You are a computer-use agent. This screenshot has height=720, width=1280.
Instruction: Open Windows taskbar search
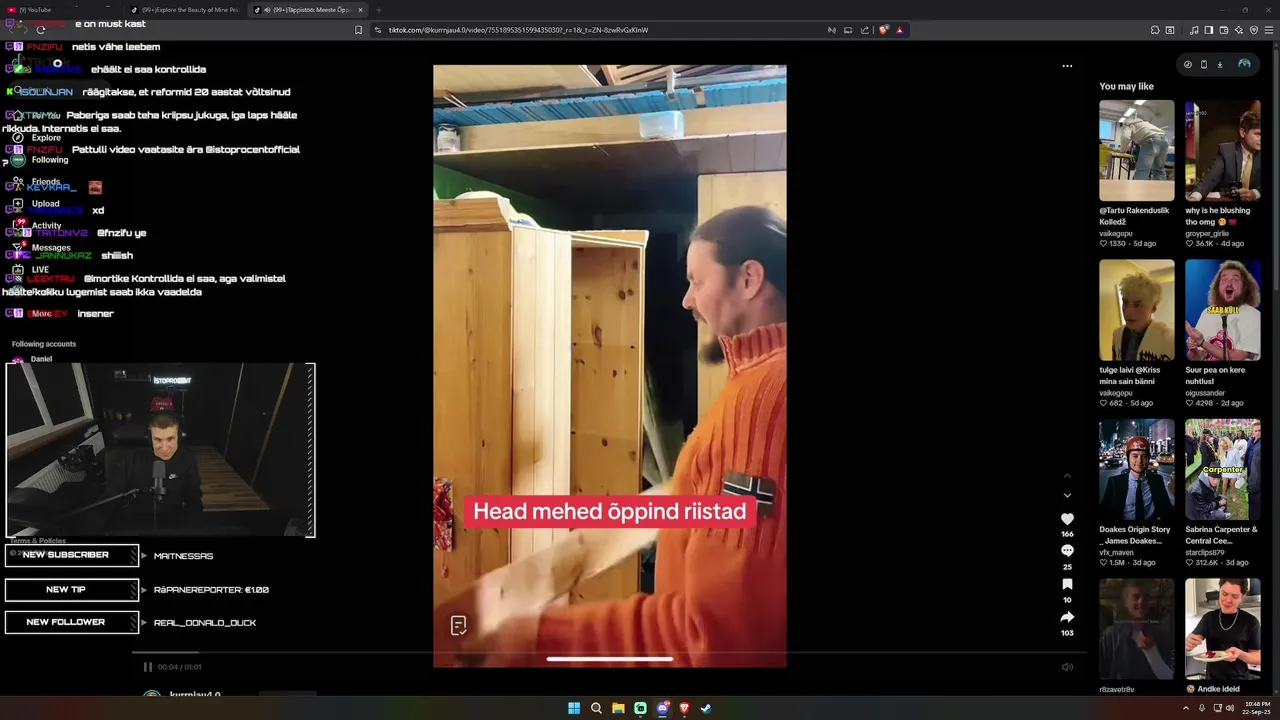(596, 708)
